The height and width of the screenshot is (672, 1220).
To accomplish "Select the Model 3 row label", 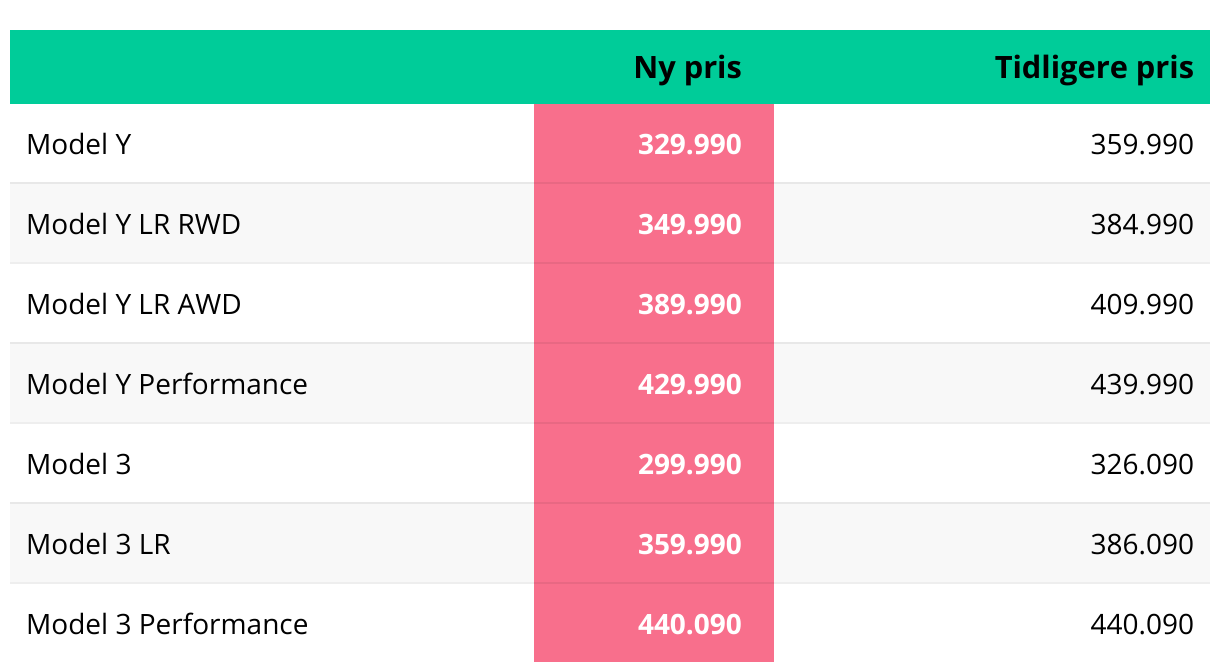I will [79, 464].
